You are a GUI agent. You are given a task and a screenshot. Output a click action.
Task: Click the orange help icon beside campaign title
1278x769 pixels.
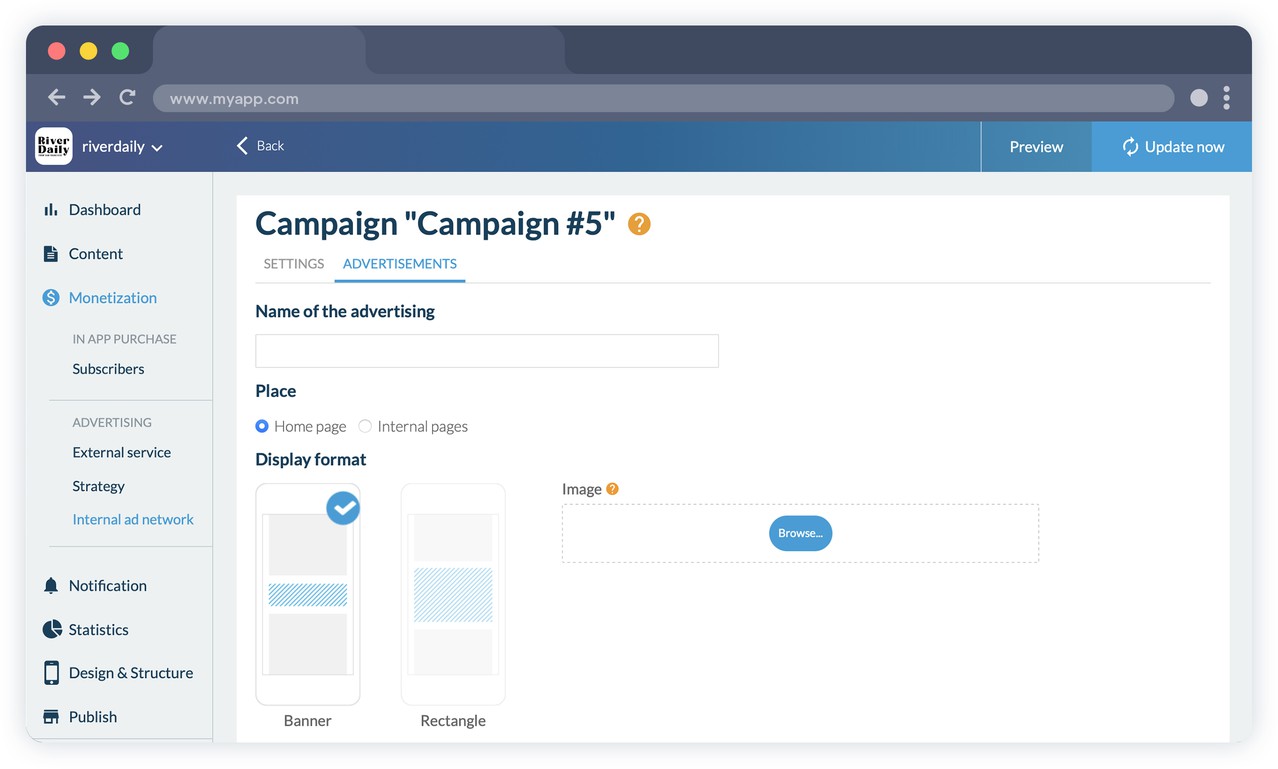[x=639, y=224]
